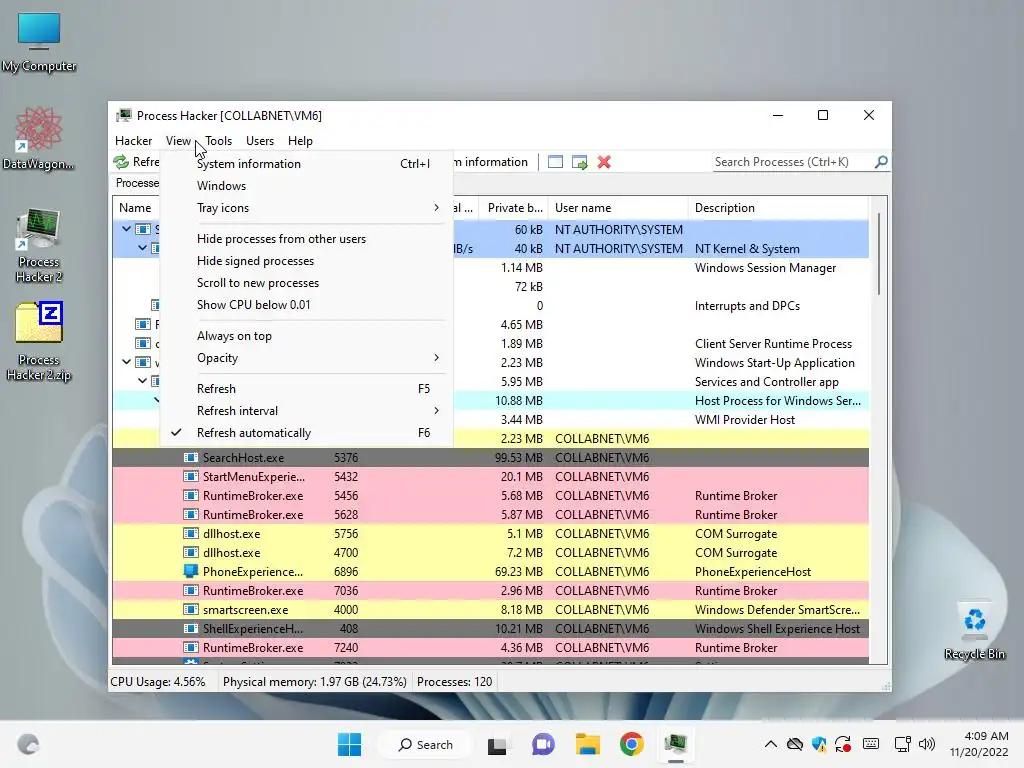
Task: Click the search magnifier icon
Action: click(x=881, y=161)
